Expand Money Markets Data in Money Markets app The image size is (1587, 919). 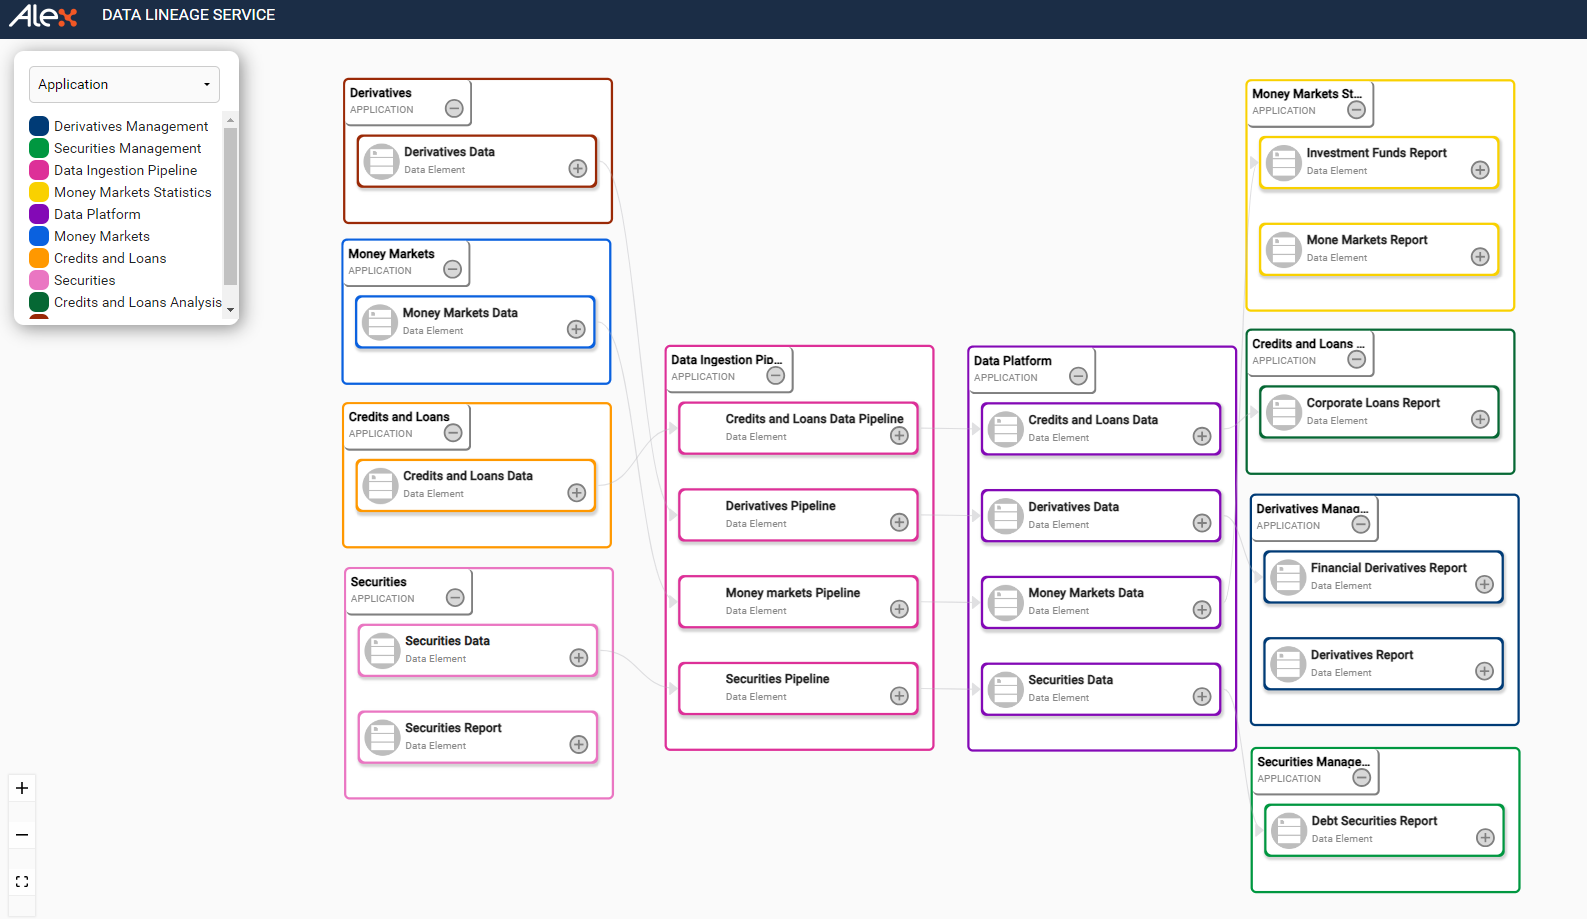pos(576,329)
